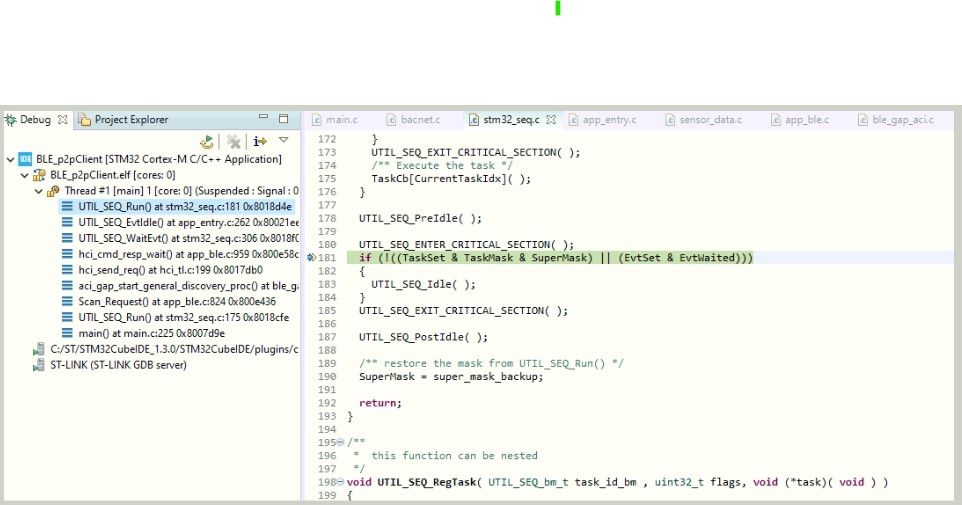The height and width of the screenshot is (505, 962).
Task: Click the C file icon on main.c tab
Action: 317,120
